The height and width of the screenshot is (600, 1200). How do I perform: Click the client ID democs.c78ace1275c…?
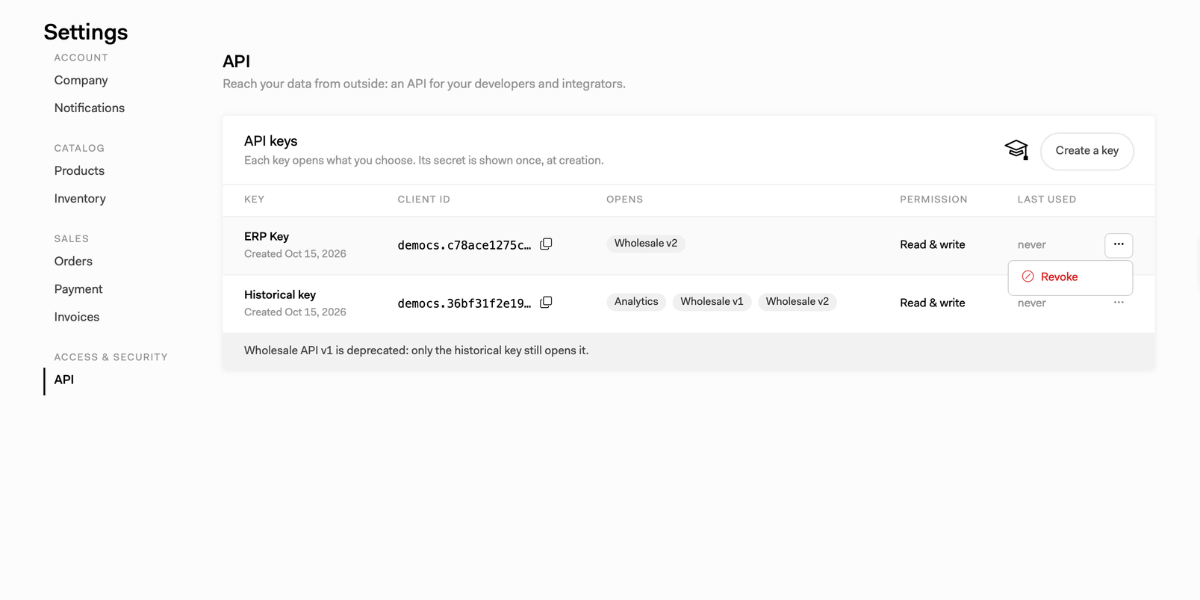(x=464, y=245)
